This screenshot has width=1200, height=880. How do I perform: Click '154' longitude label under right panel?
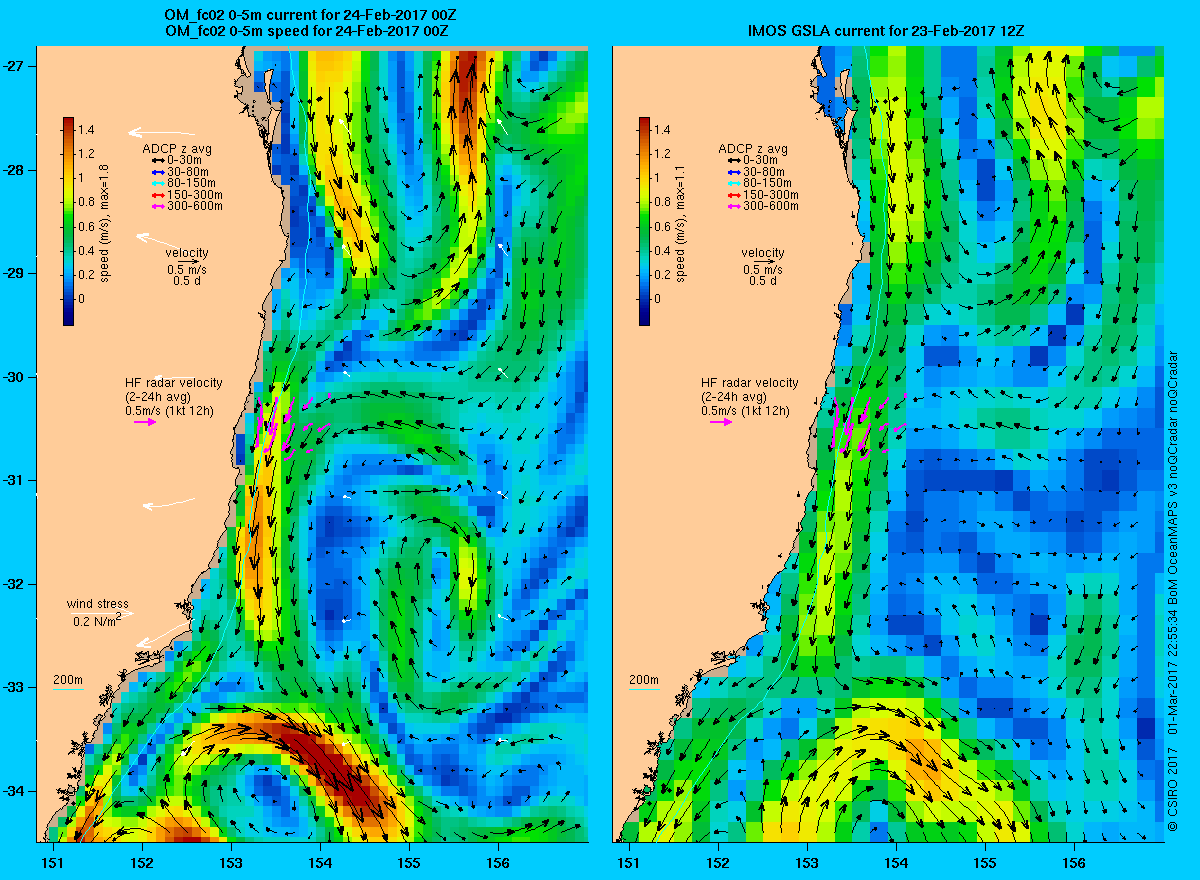[x=896, y=863]
